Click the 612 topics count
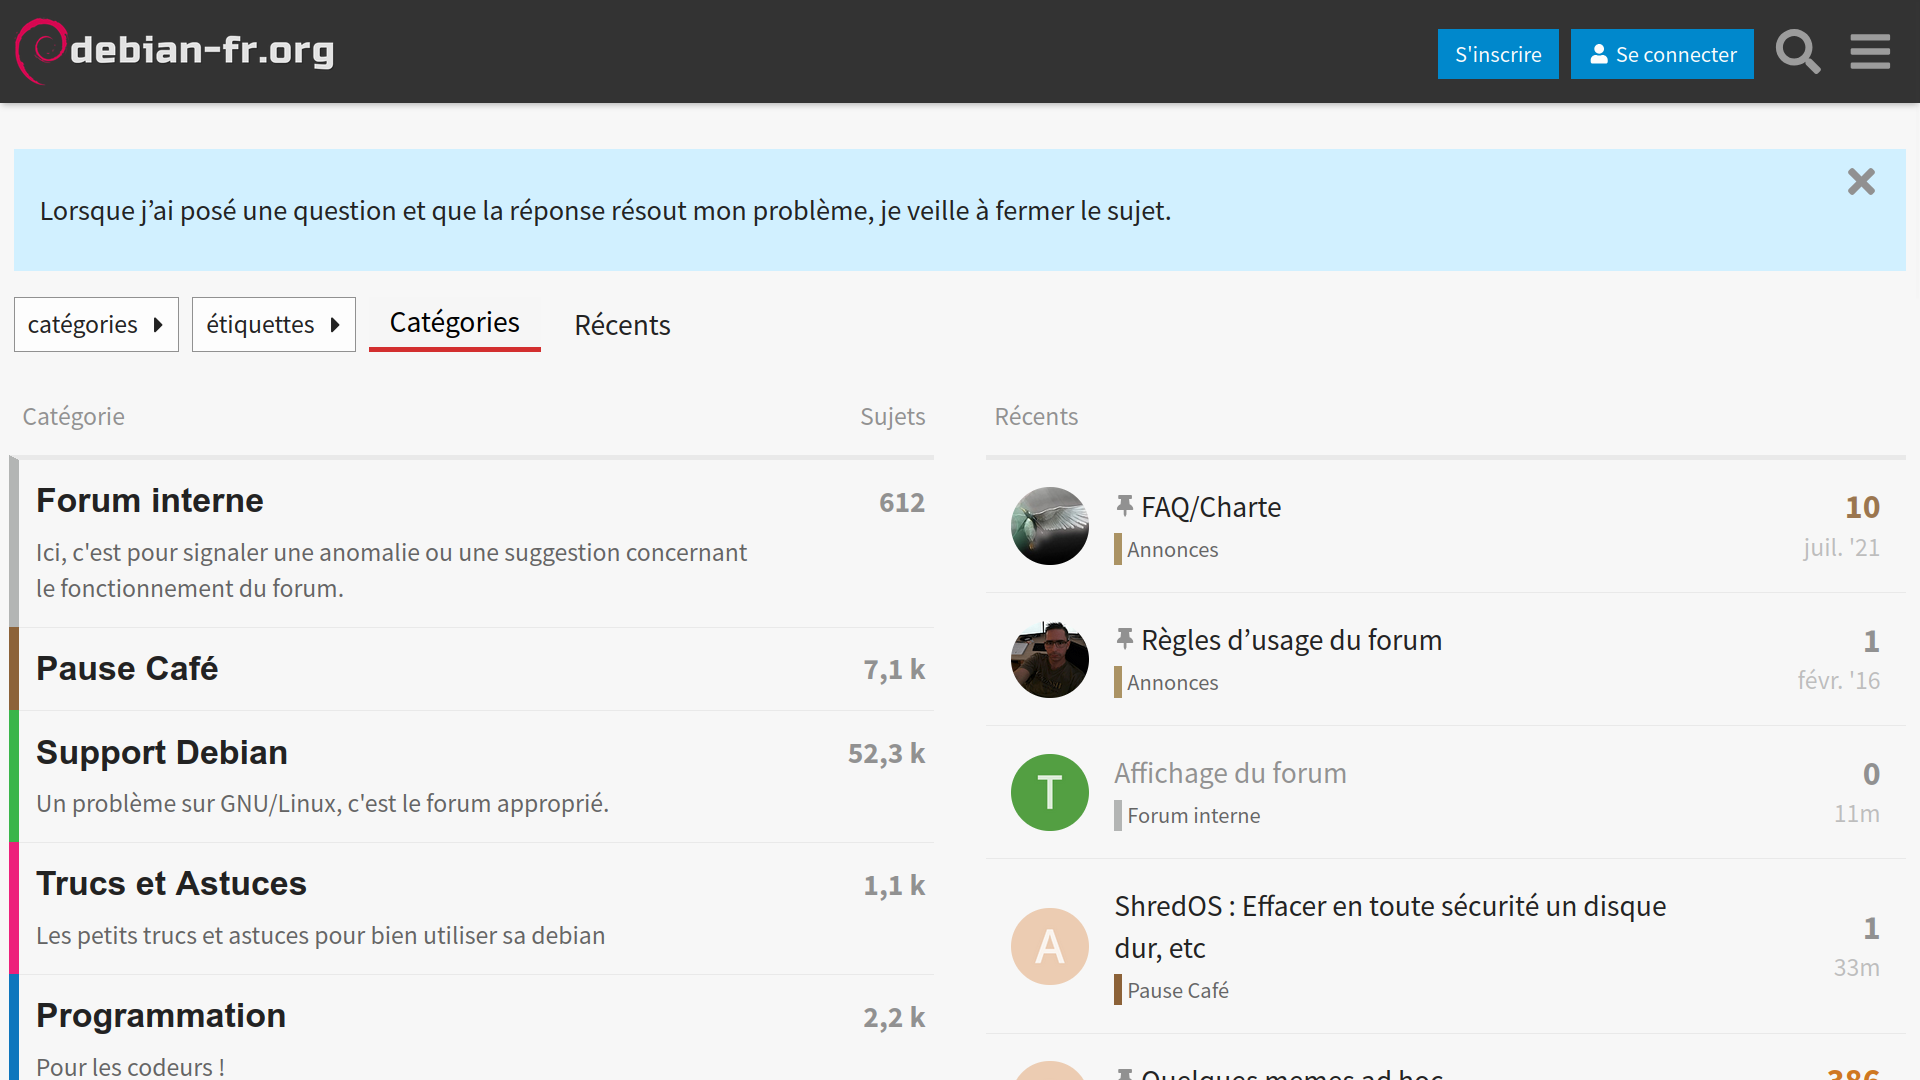The image size is (1920, 1080). coord(902,502)
